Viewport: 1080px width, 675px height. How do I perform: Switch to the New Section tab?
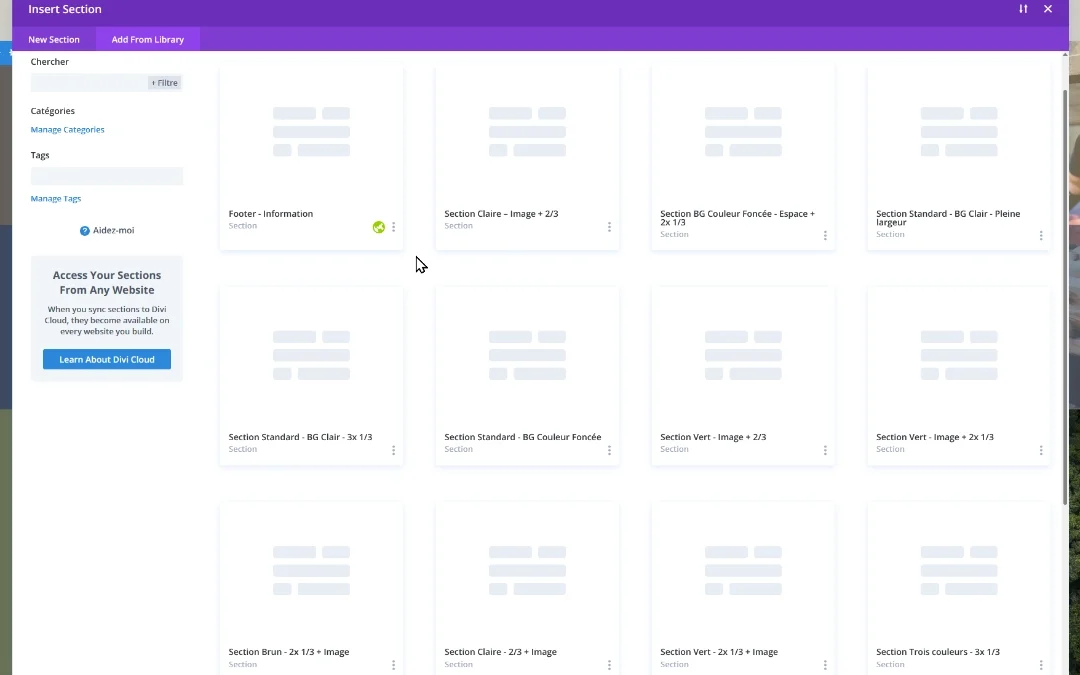point(54,40)
